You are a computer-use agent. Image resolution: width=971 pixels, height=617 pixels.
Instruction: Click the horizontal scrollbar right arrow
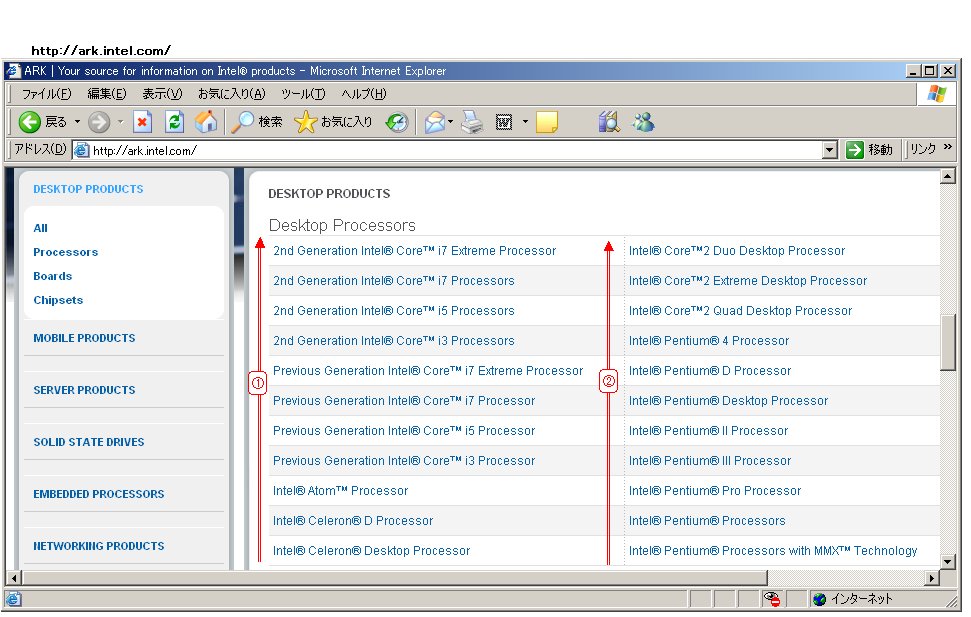coord(932,578)
